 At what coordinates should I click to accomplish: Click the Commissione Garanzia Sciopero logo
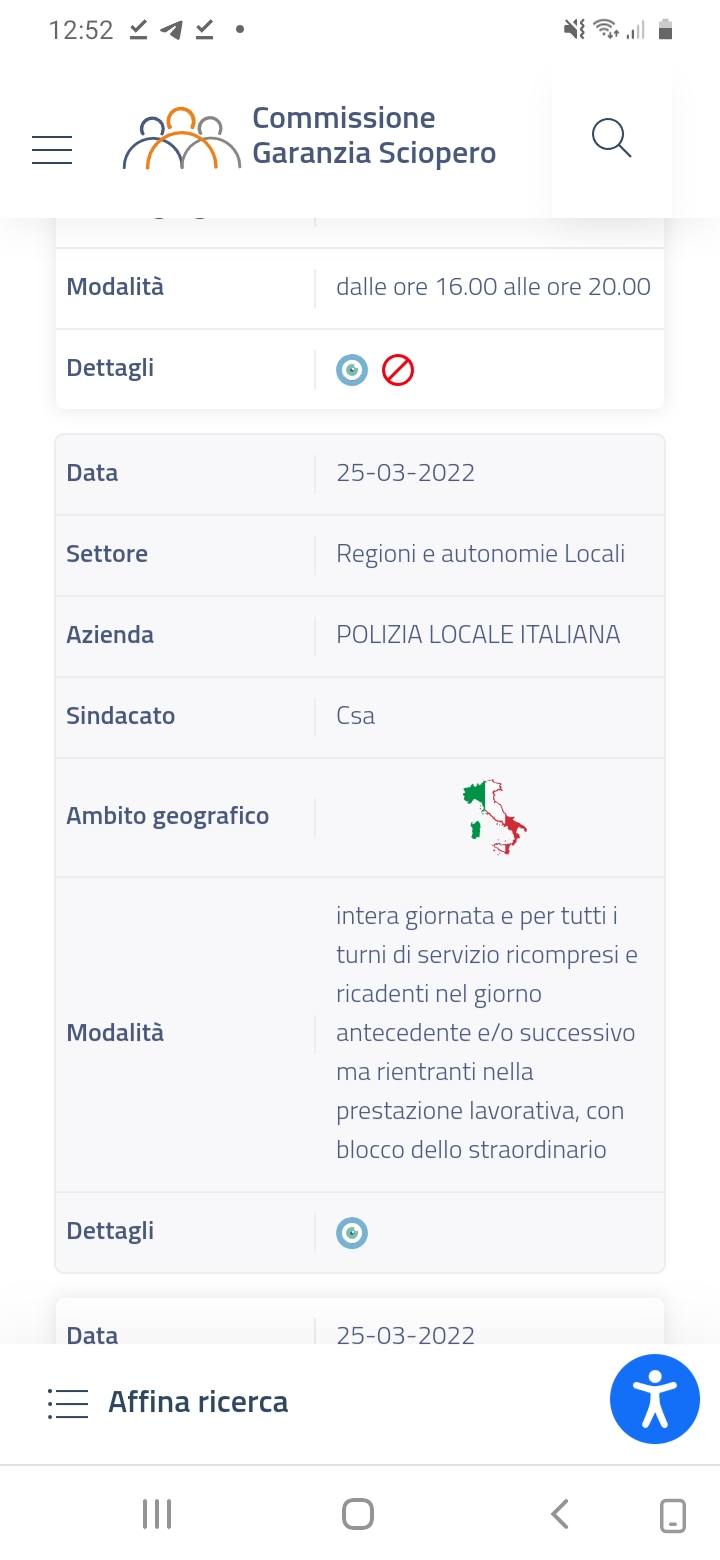[182, 138]
